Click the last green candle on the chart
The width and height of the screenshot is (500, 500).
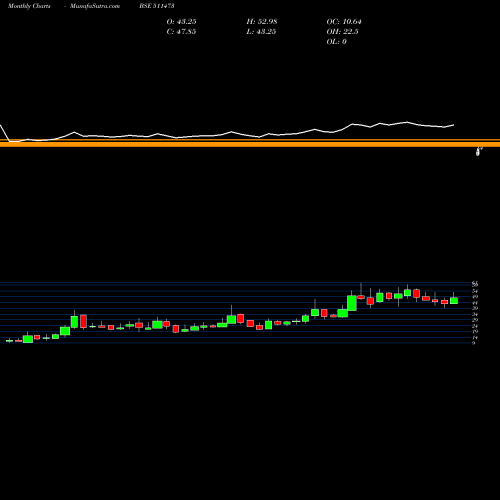pyautogui.click(x=454, y=301)
